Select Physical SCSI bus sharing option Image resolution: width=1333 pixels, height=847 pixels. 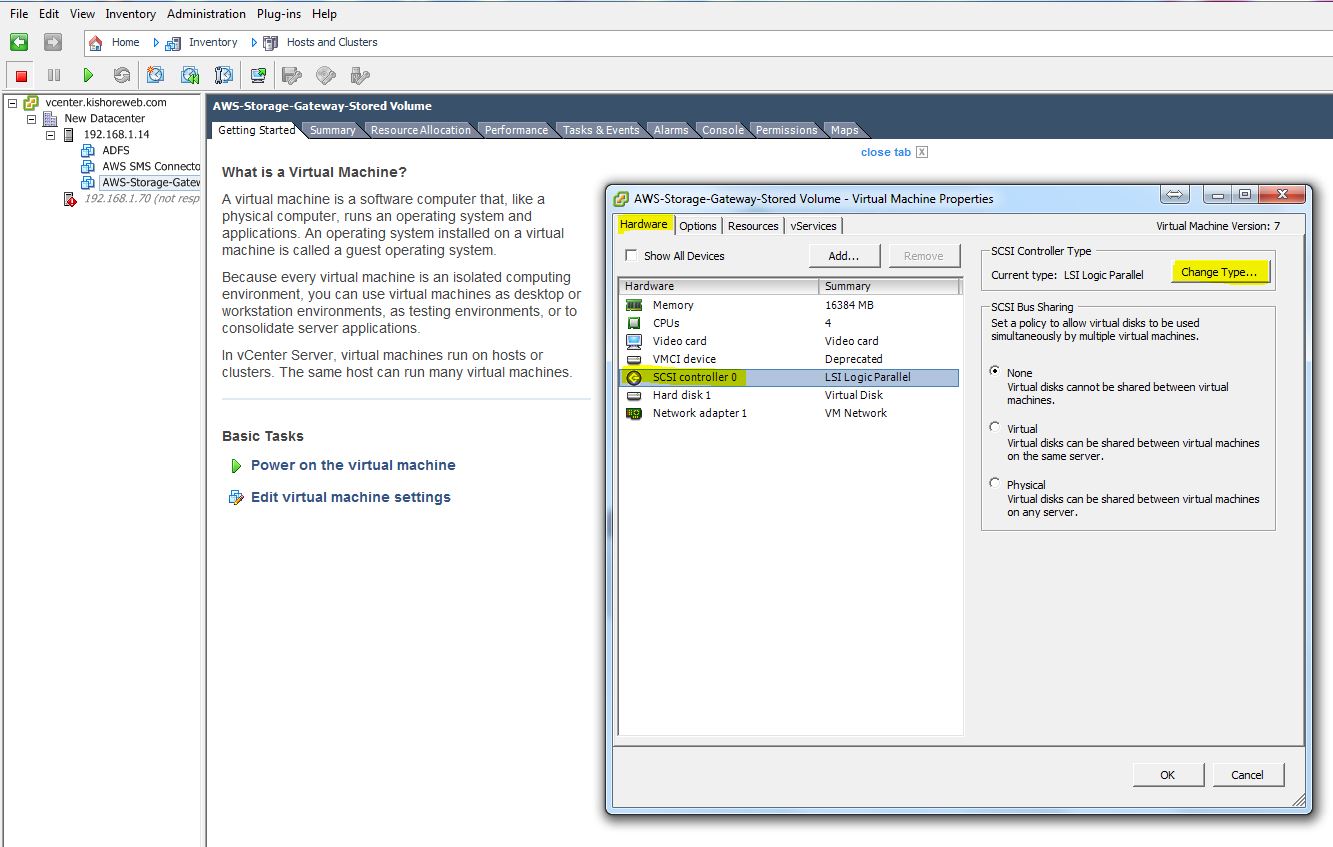click(994, 483)
